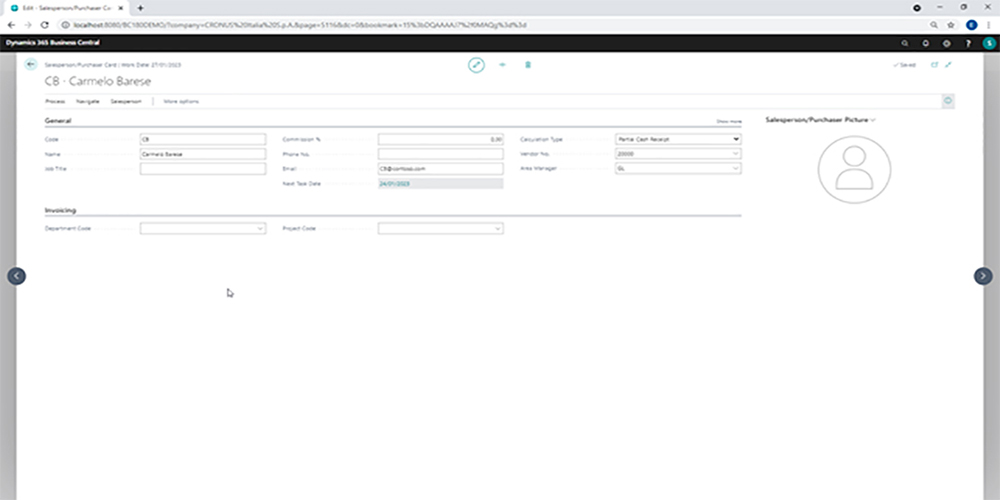Go to next record with right arrow
The image size is (1000, 500).
click(983, 276)
